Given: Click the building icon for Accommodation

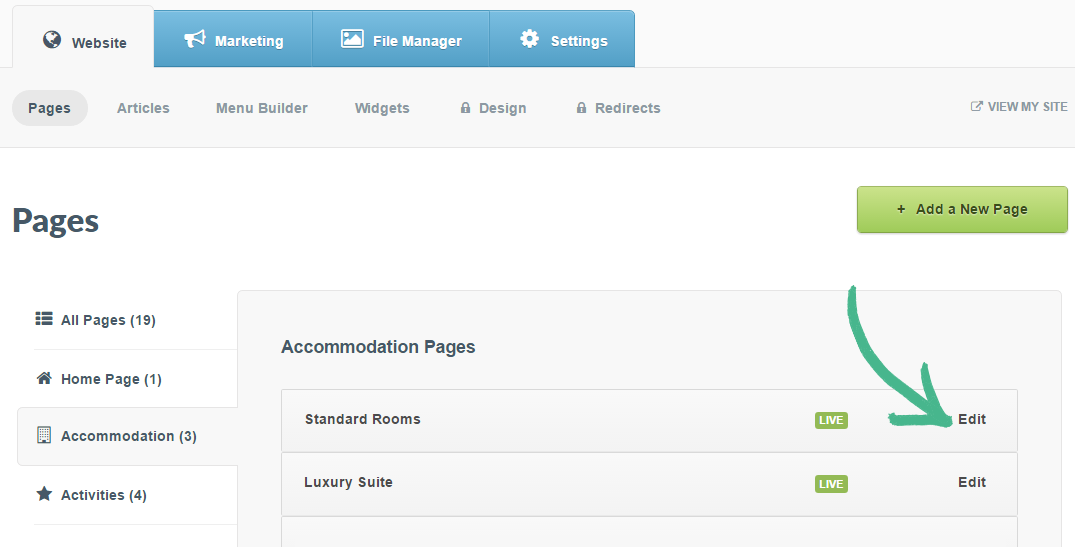Looking at the screenshot, I should coord(44,435).
